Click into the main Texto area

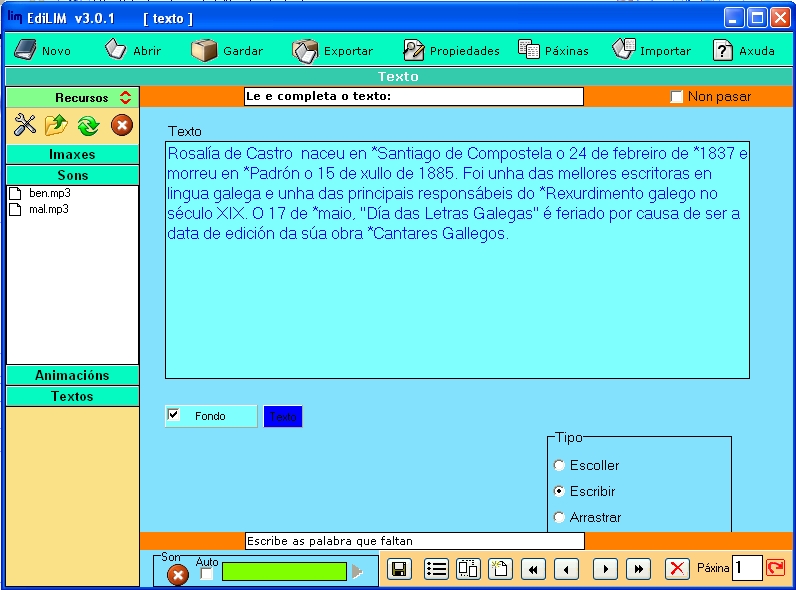tap(457, 260)
